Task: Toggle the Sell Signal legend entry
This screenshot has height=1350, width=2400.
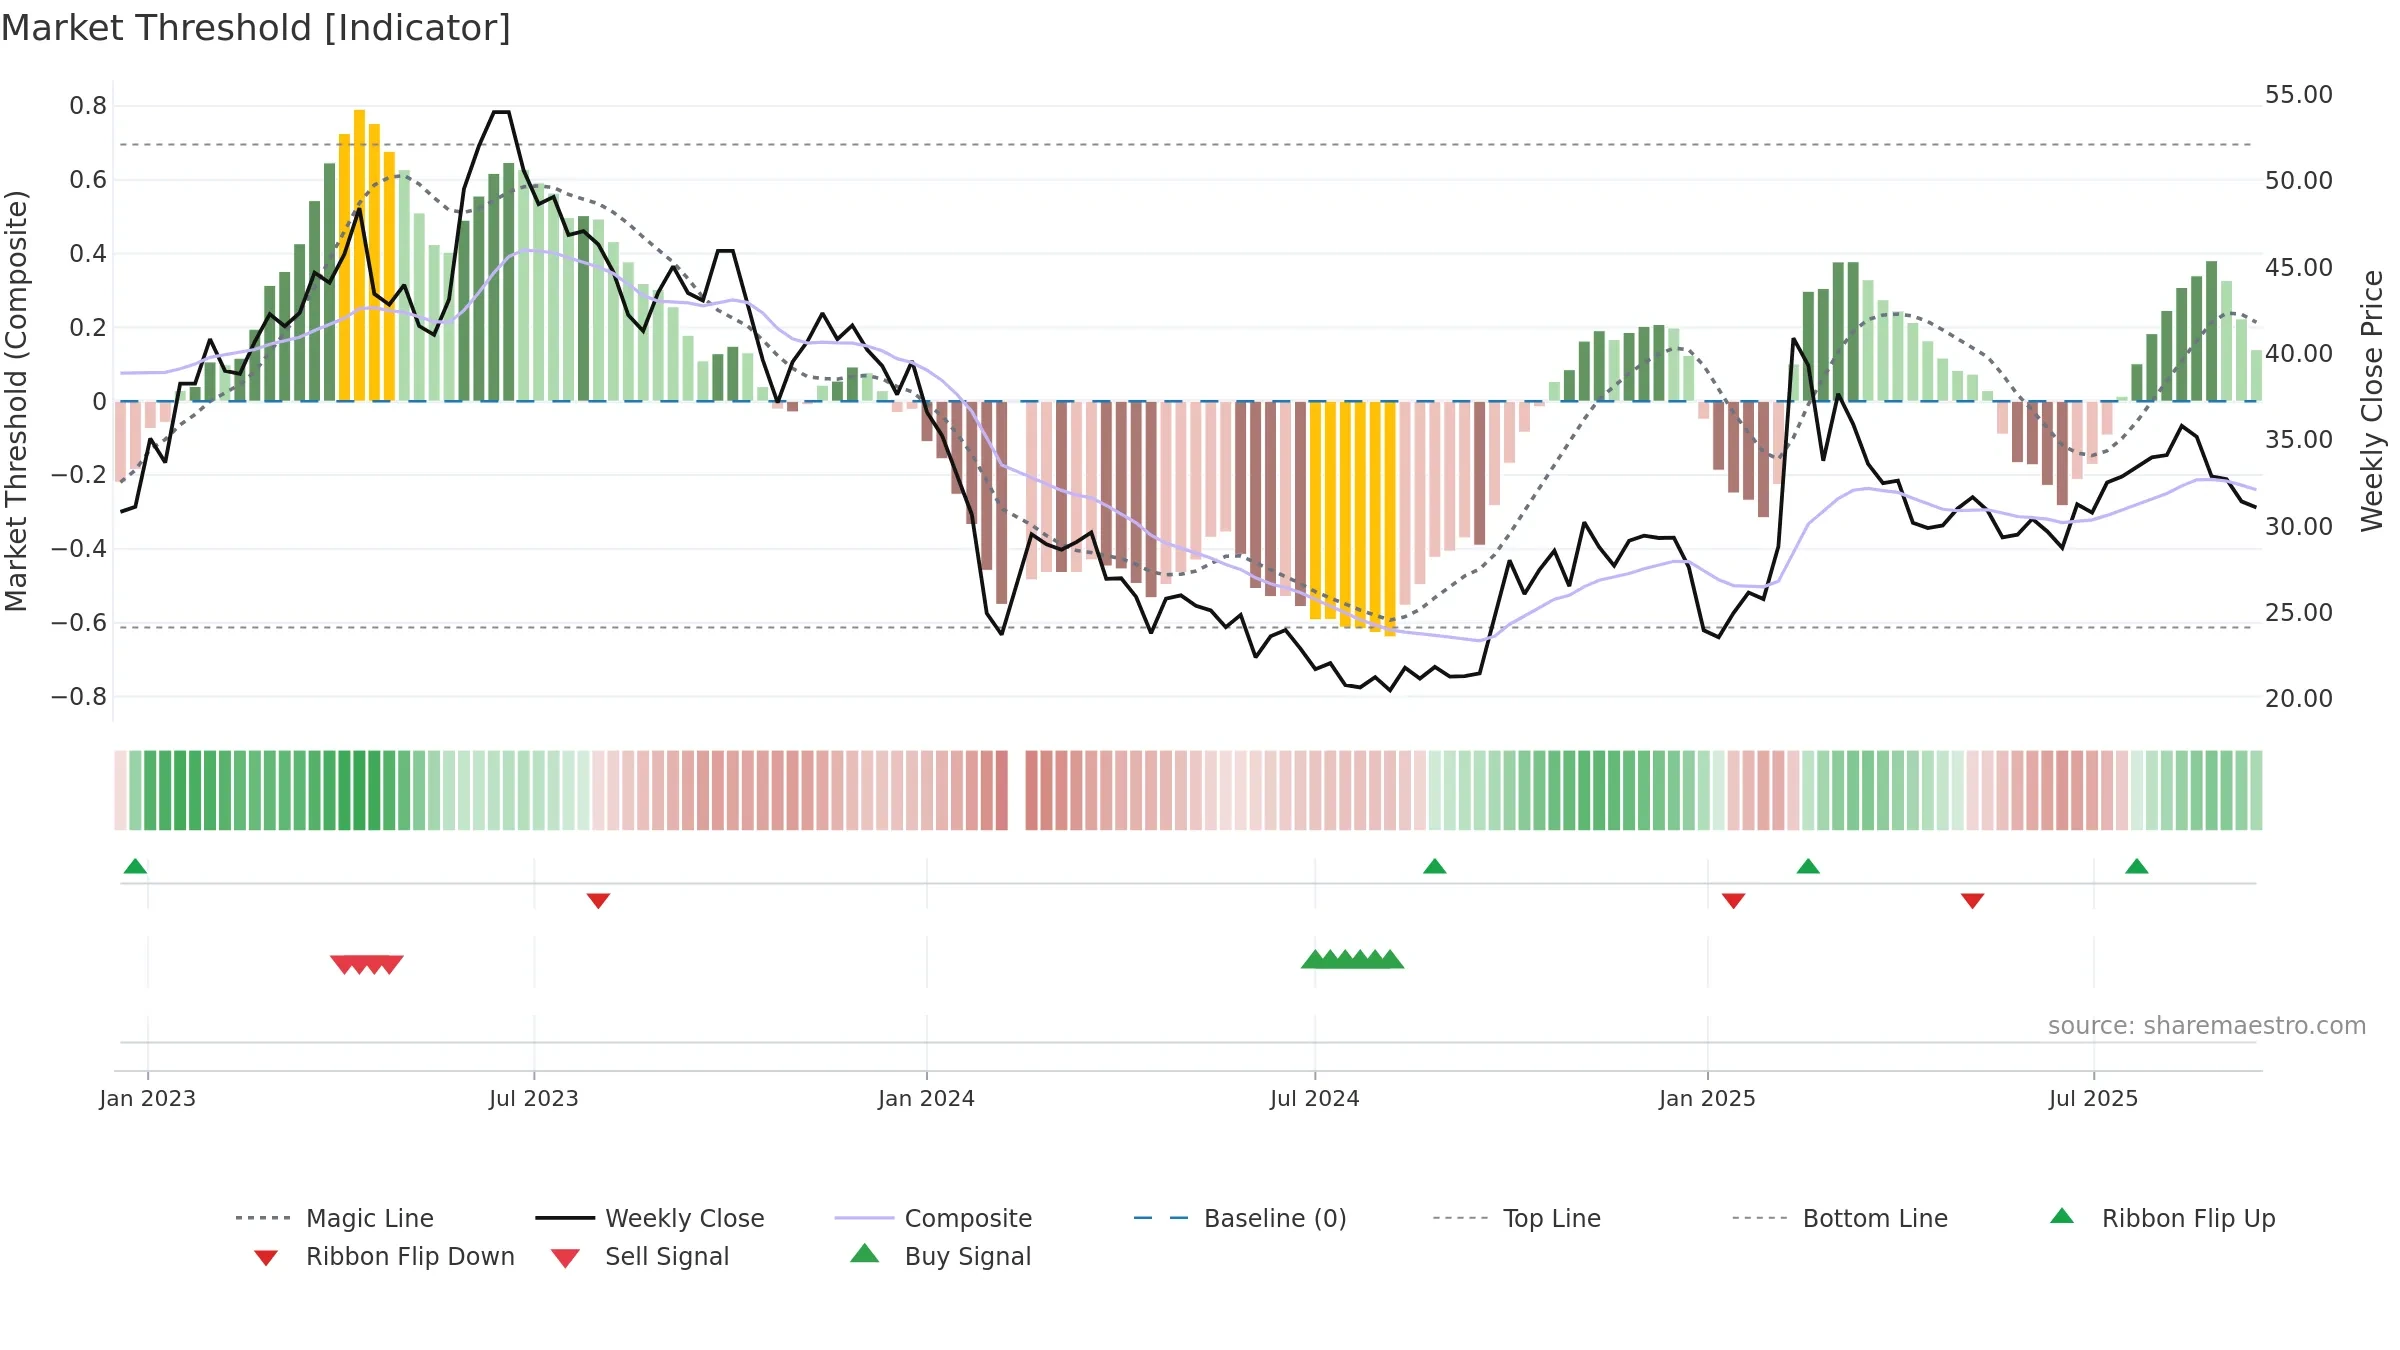Action: tap(640, 1256)
